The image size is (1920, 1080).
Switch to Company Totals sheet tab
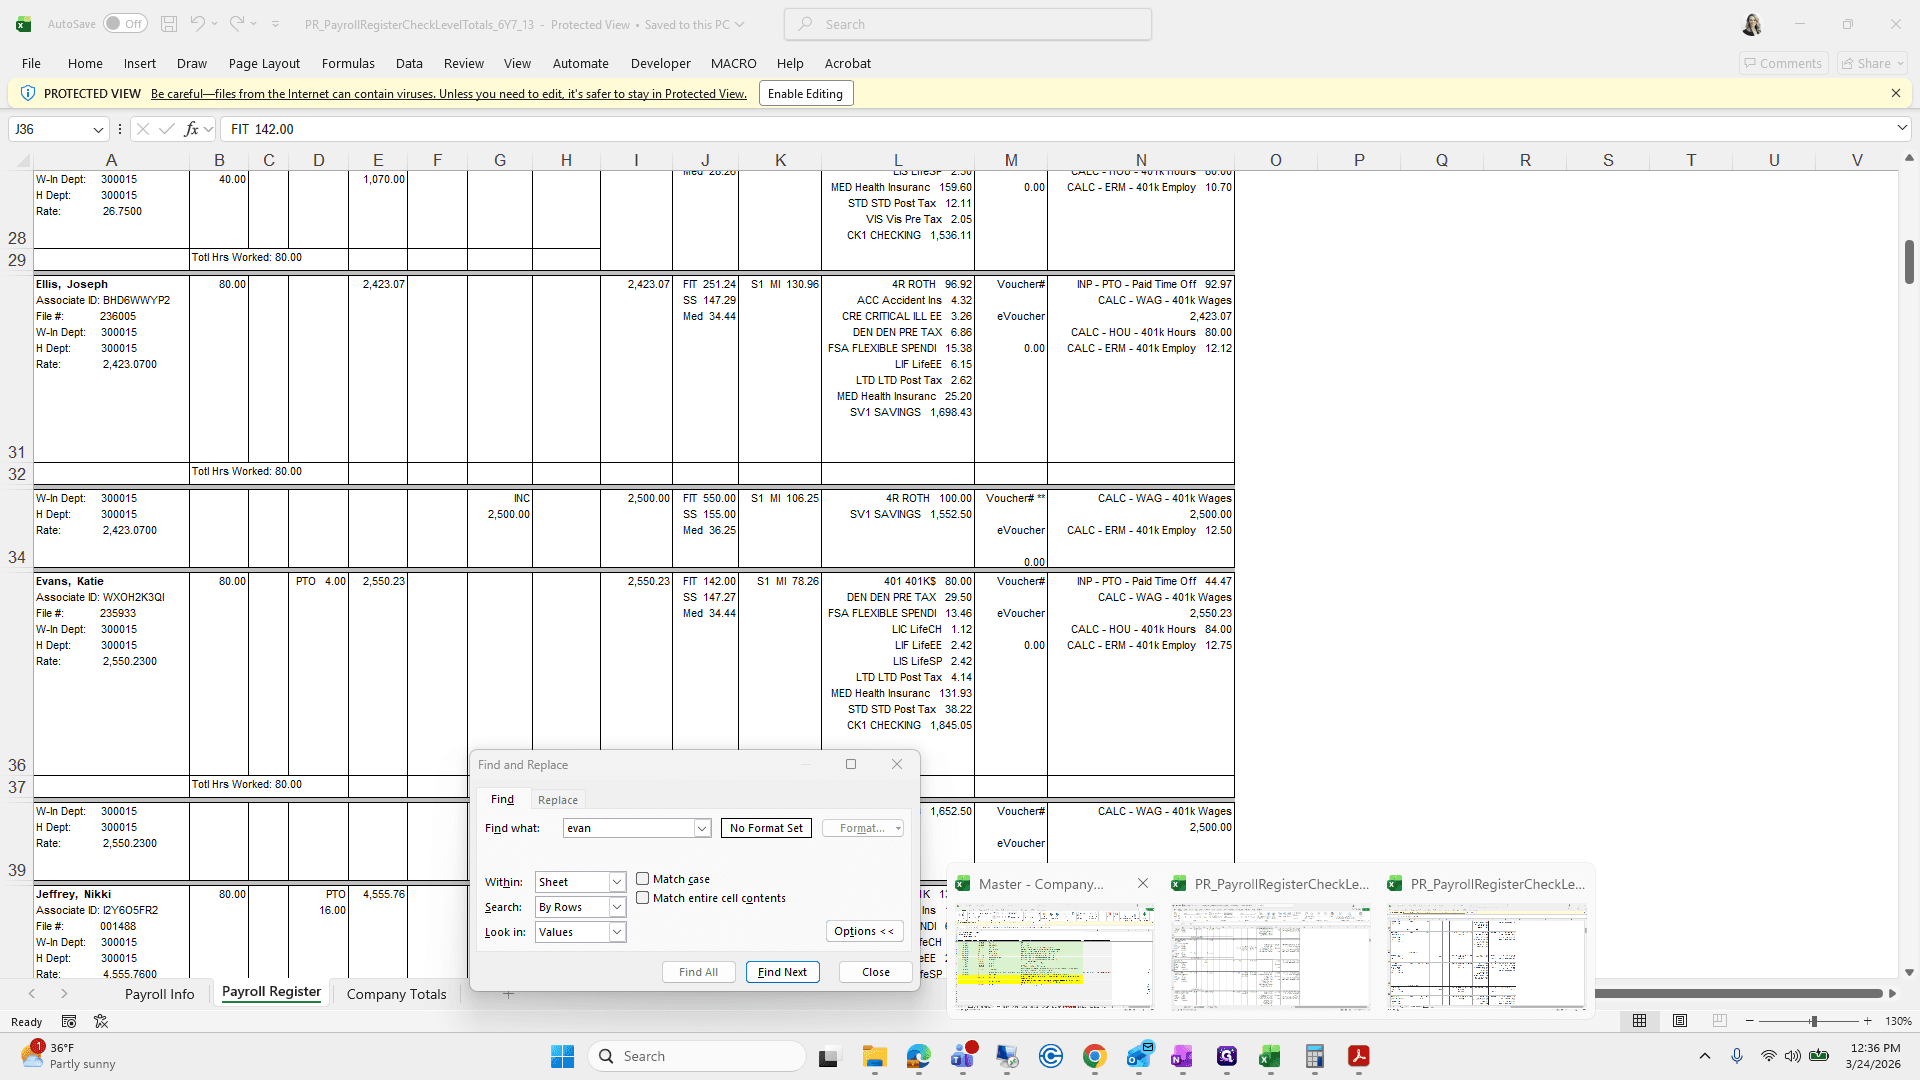coord(396,994)
